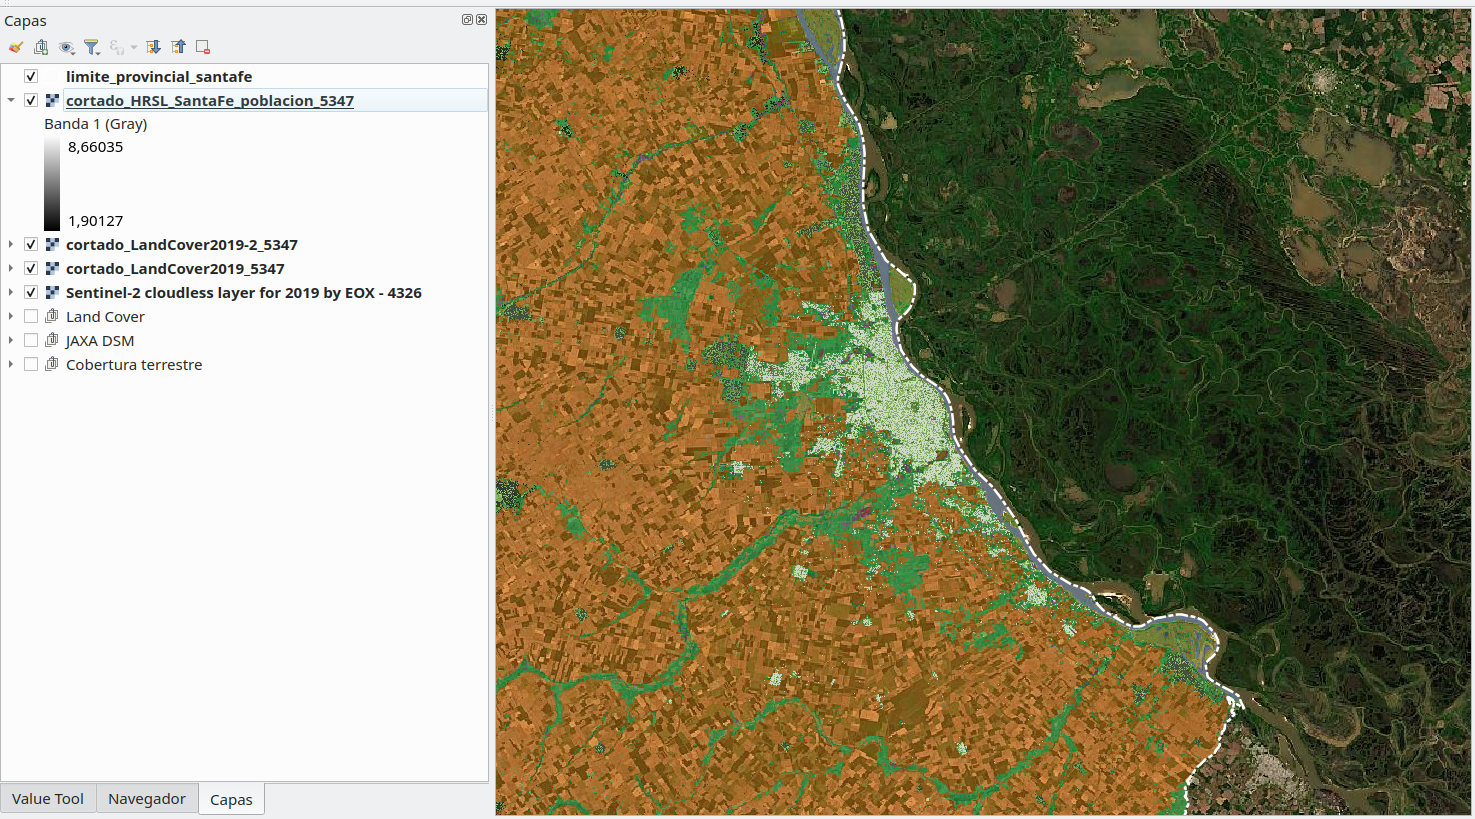Select cortado_LandCover2019-2_5347 layer name
This screenshot has width=1475, height=819.
coord(182,244)
